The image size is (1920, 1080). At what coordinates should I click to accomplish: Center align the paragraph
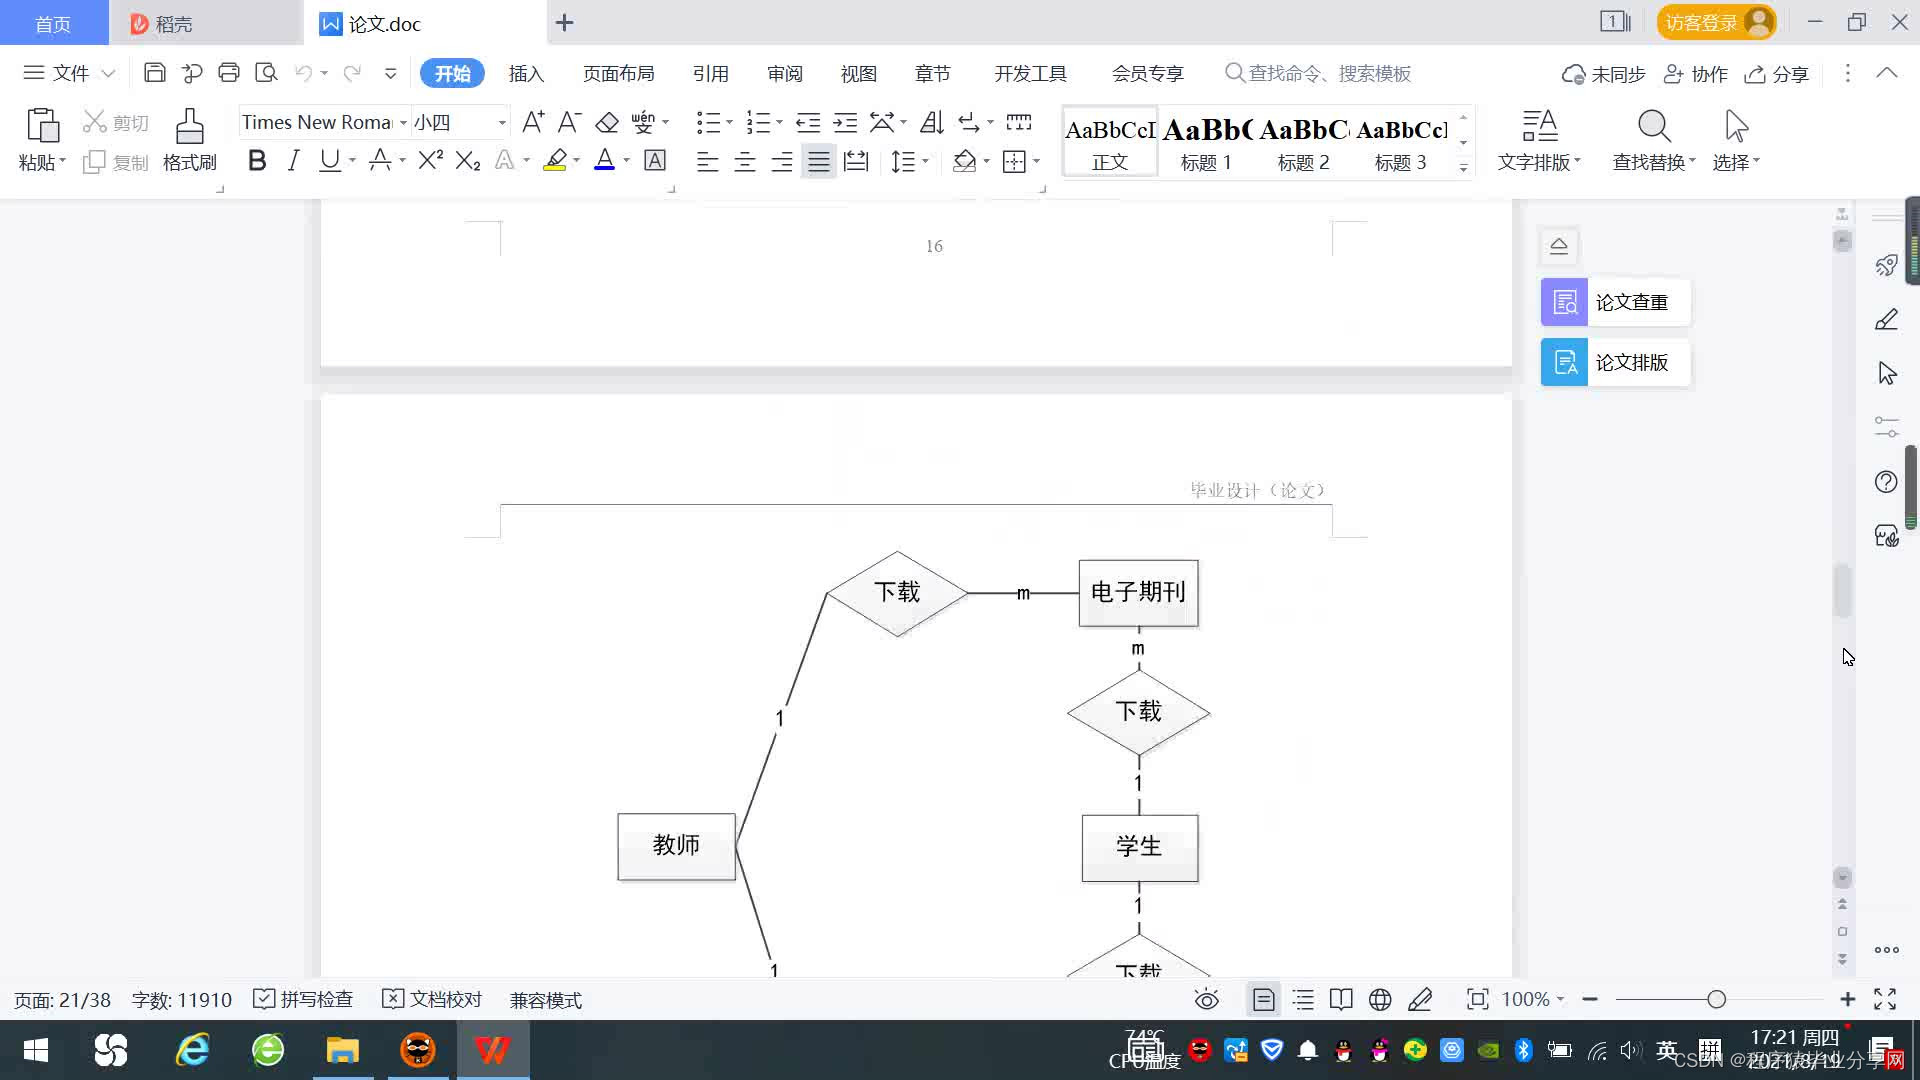click(x=744, y=162)
